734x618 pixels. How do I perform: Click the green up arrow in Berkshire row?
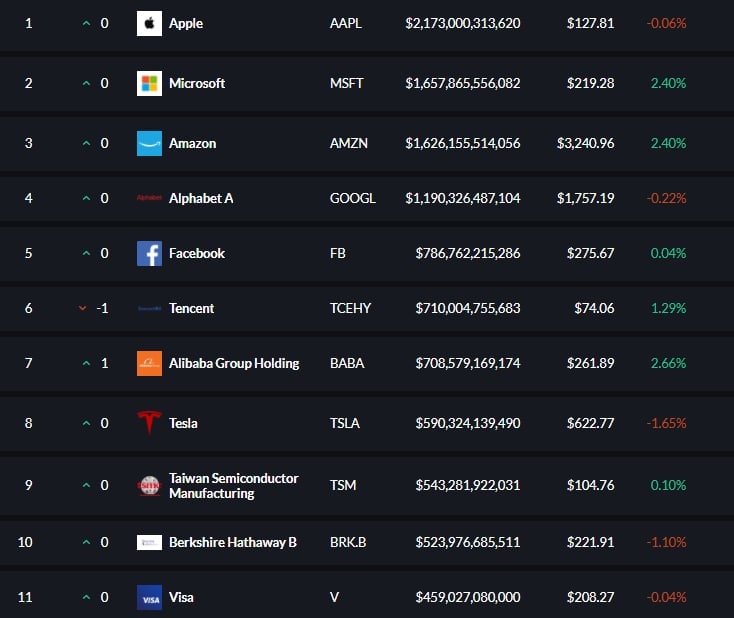click(x=86, y=542)
